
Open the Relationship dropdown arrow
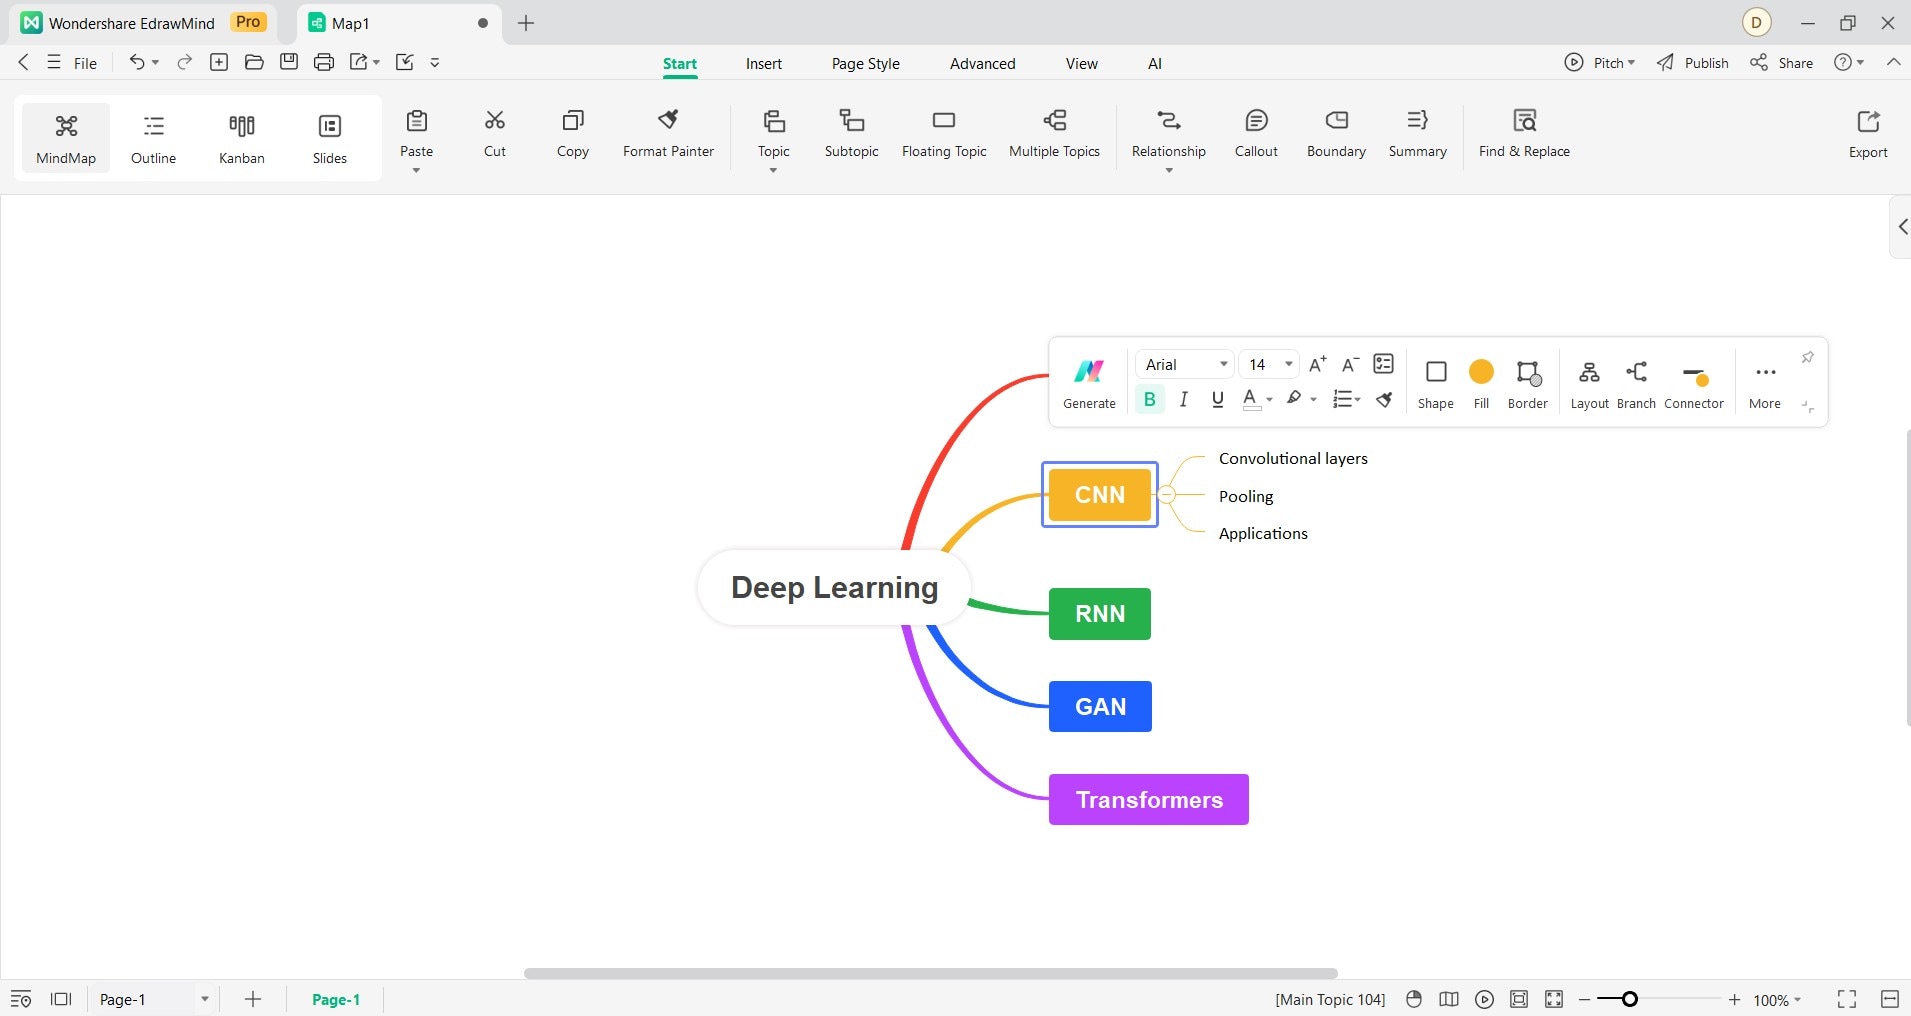[1168, 171]
